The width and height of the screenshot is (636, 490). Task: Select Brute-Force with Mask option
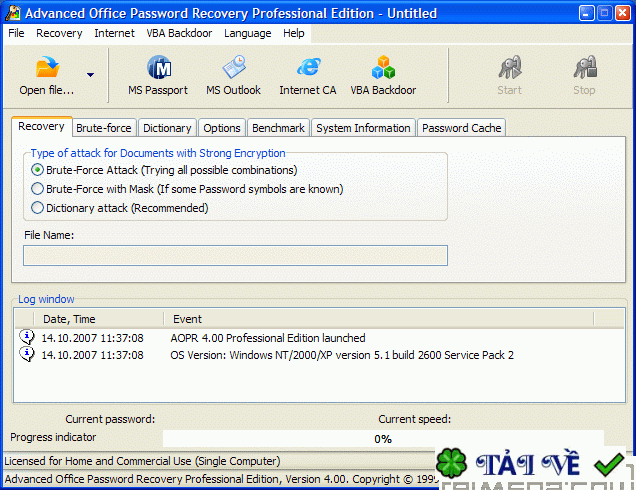click(37, 189)
